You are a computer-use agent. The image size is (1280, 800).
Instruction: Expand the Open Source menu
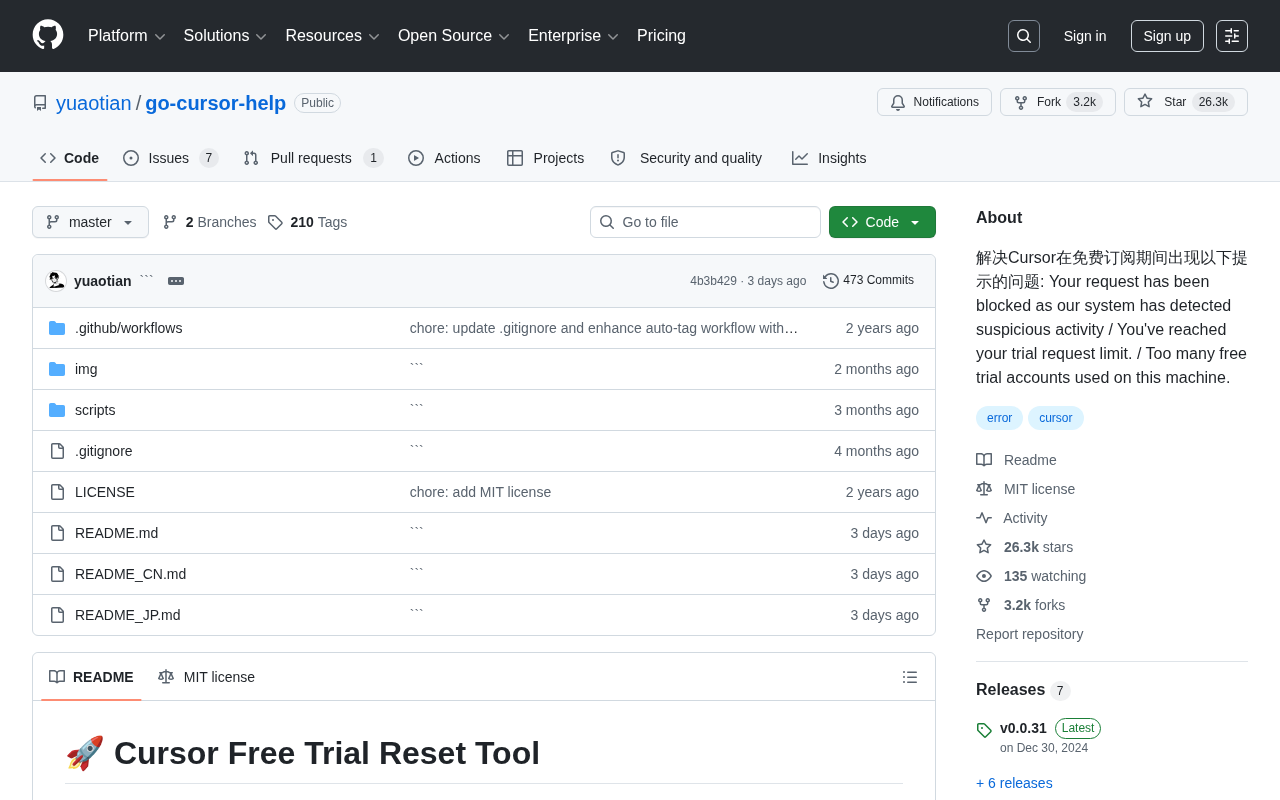coord(454,36)
